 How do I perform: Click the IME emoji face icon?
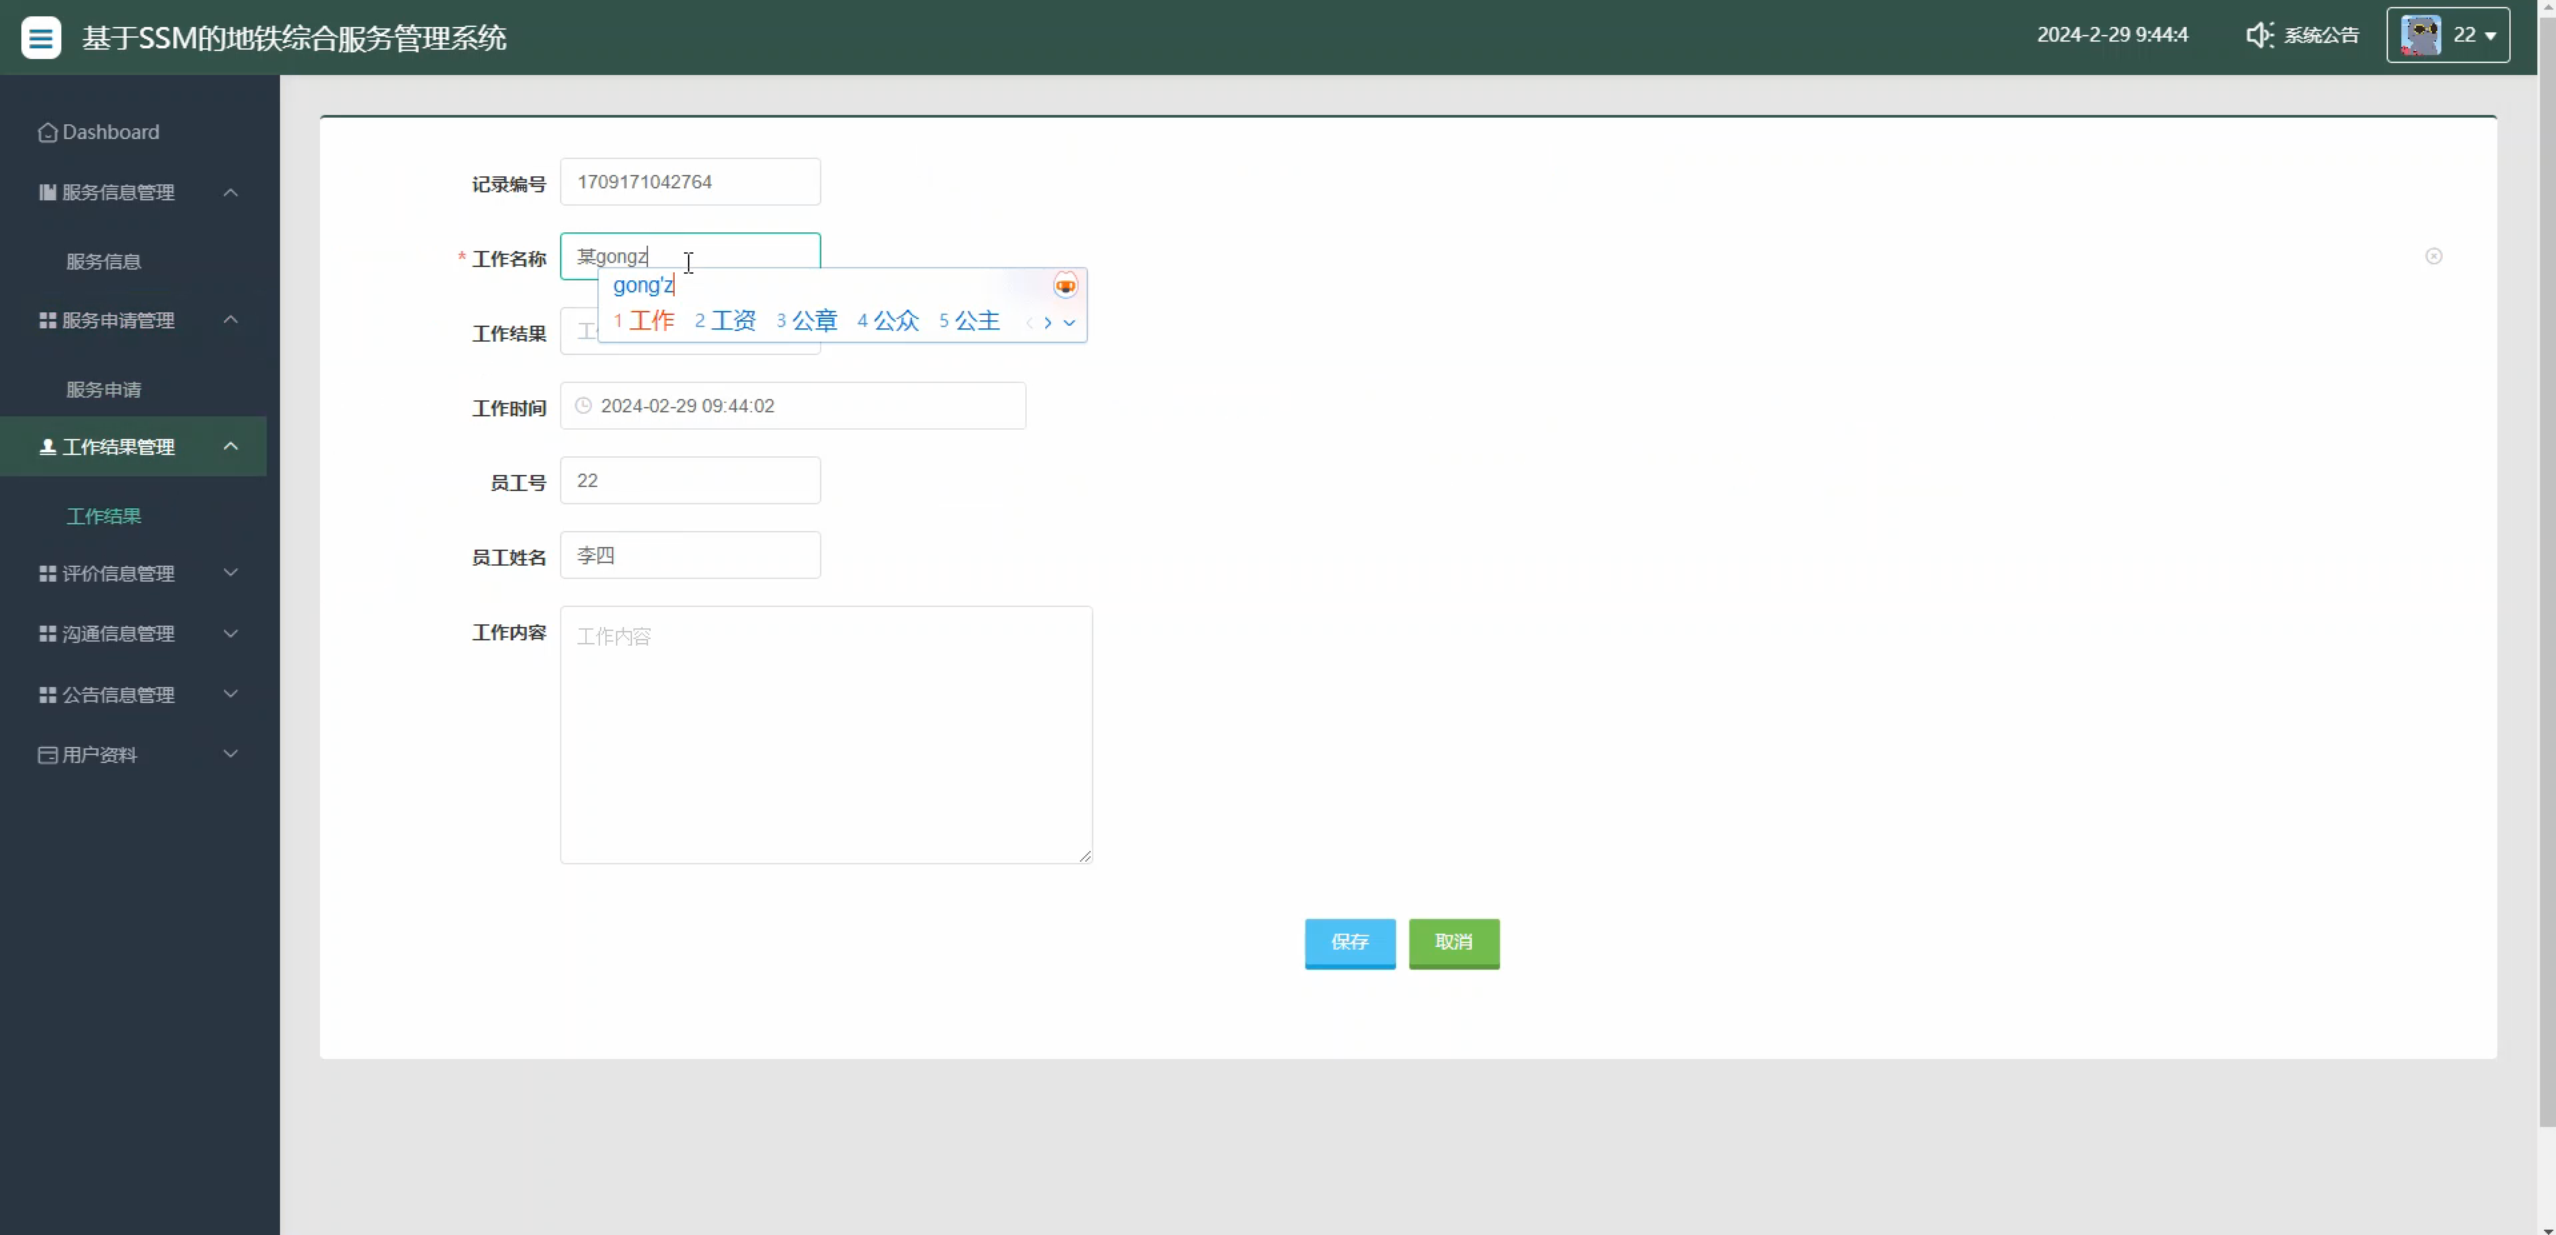coord(1065,286)
